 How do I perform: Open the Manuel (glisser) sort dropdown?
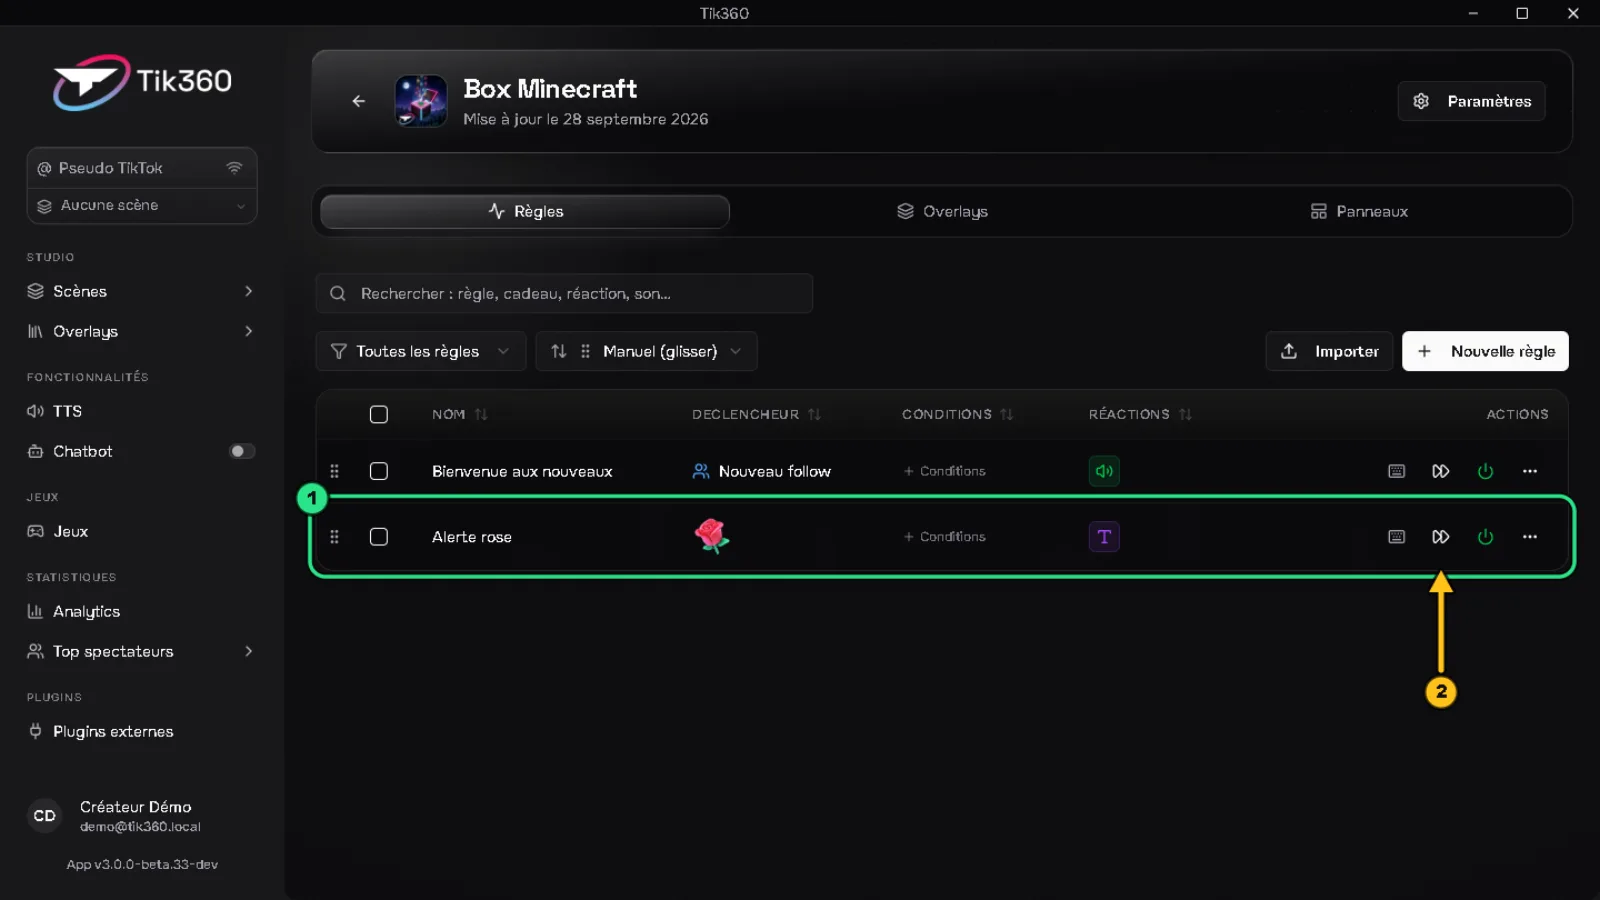click(x=646, y=351)
